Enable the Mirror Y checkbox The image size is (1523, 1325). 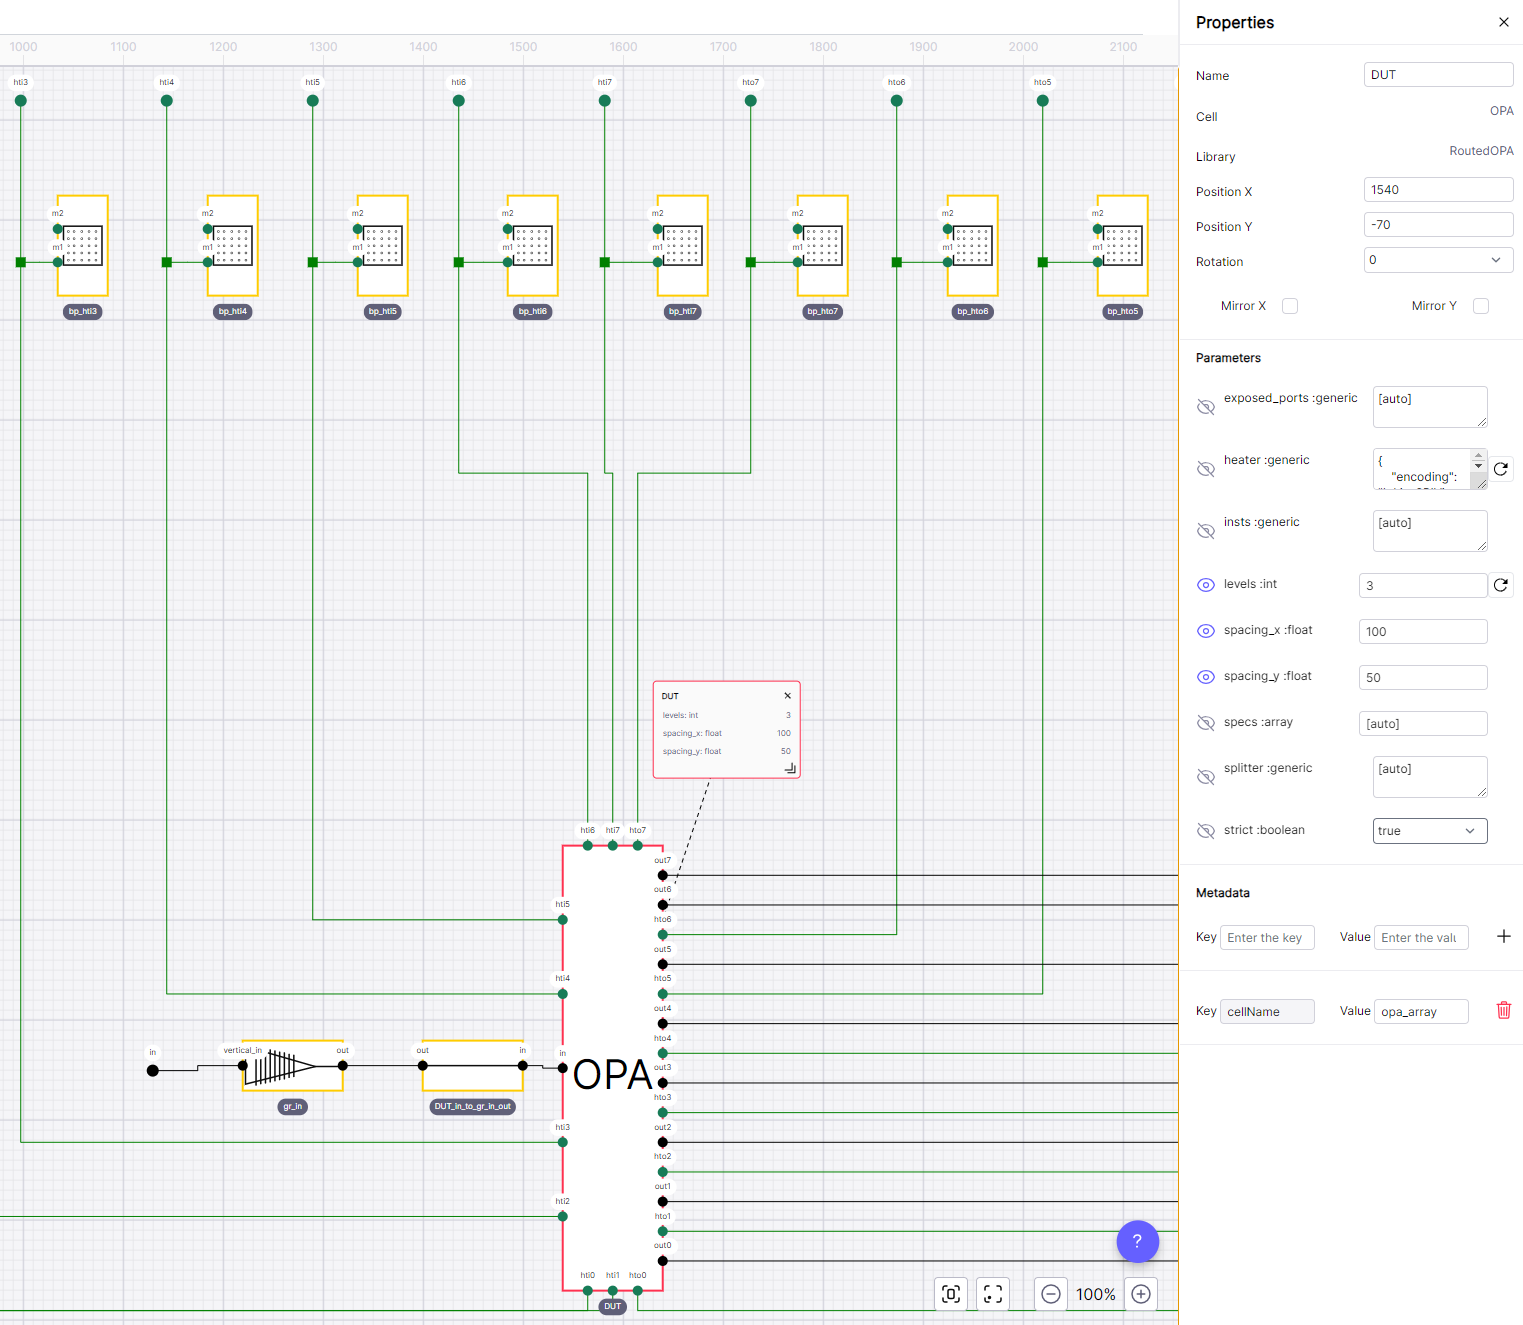click(x=1481, y=306)
